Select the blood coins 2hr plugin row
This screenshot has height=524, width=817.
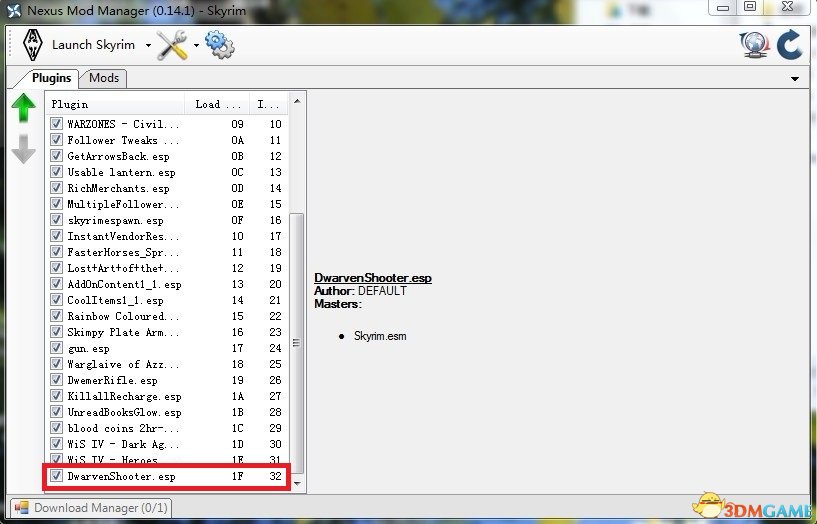[167, 428]
